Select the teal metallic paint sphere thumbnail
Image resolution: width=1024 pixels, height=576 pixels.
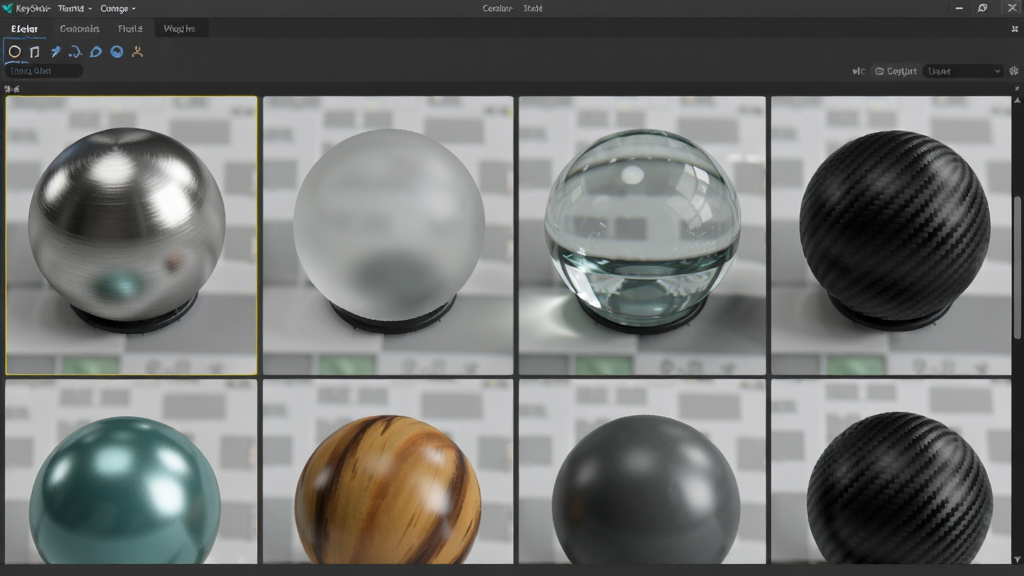click(131, 472)
